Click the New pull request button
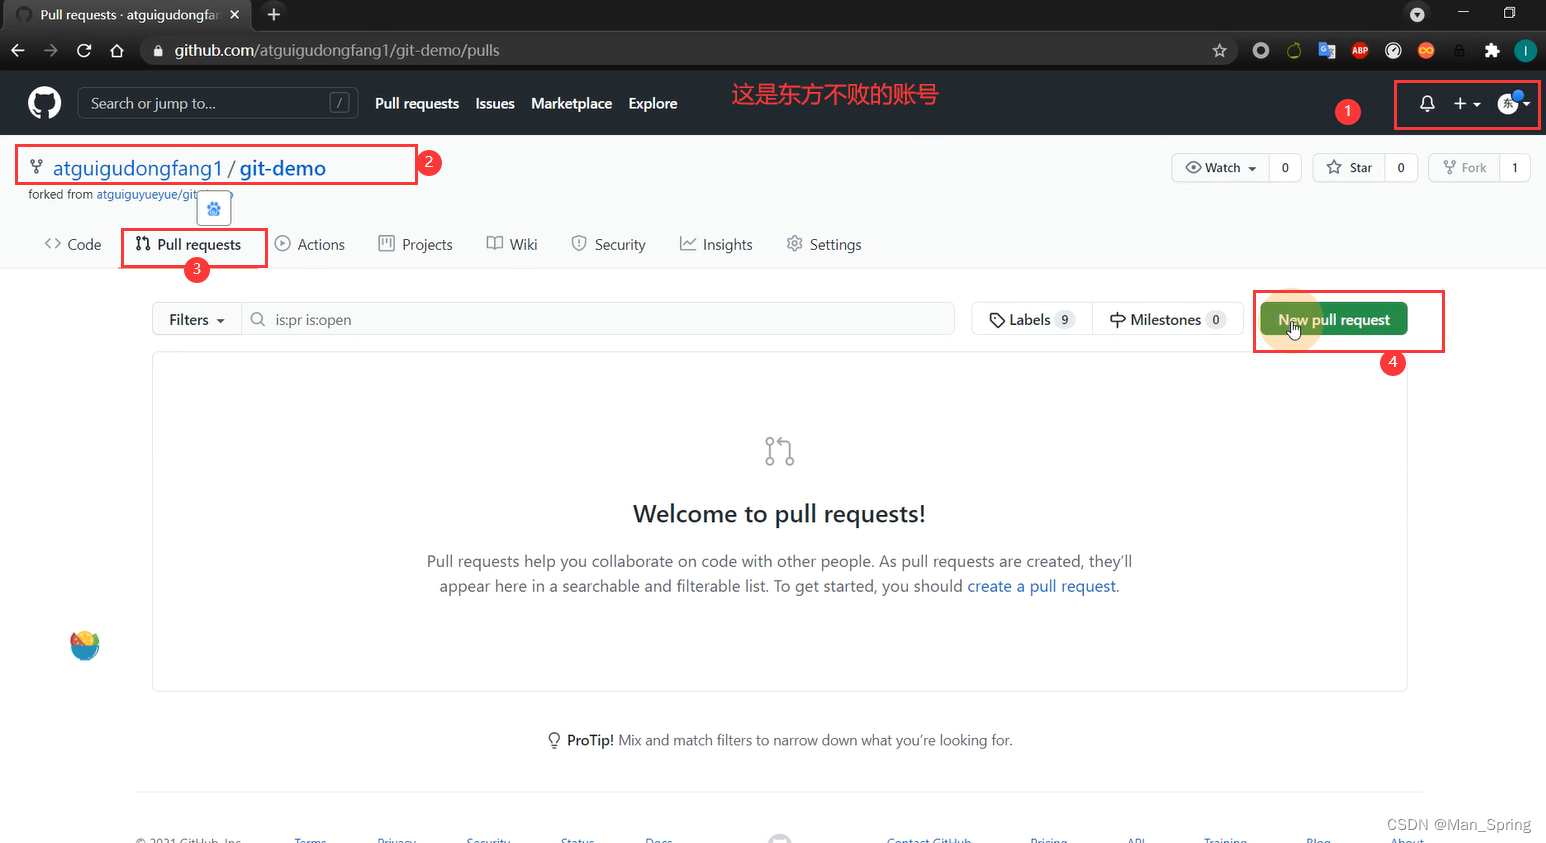Screen dimensions: 1546x843 coord(1334,320)
